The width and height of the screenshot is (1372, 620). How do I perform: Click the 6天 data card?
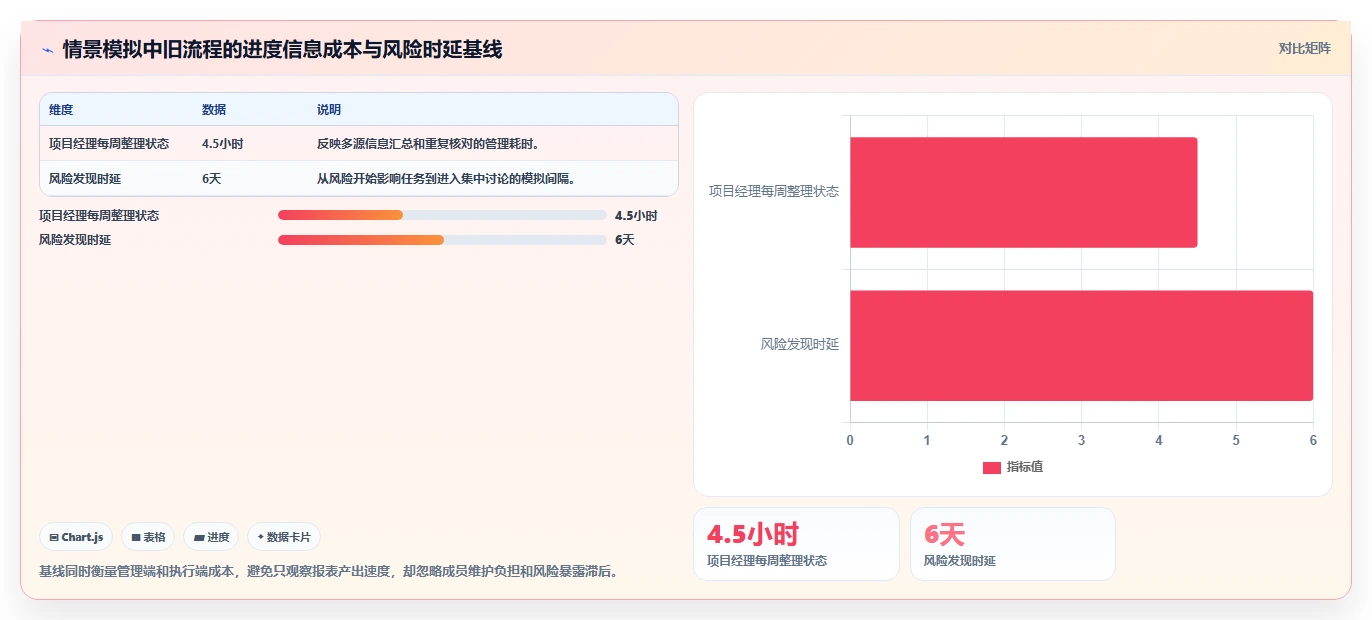coord(1013,544)
